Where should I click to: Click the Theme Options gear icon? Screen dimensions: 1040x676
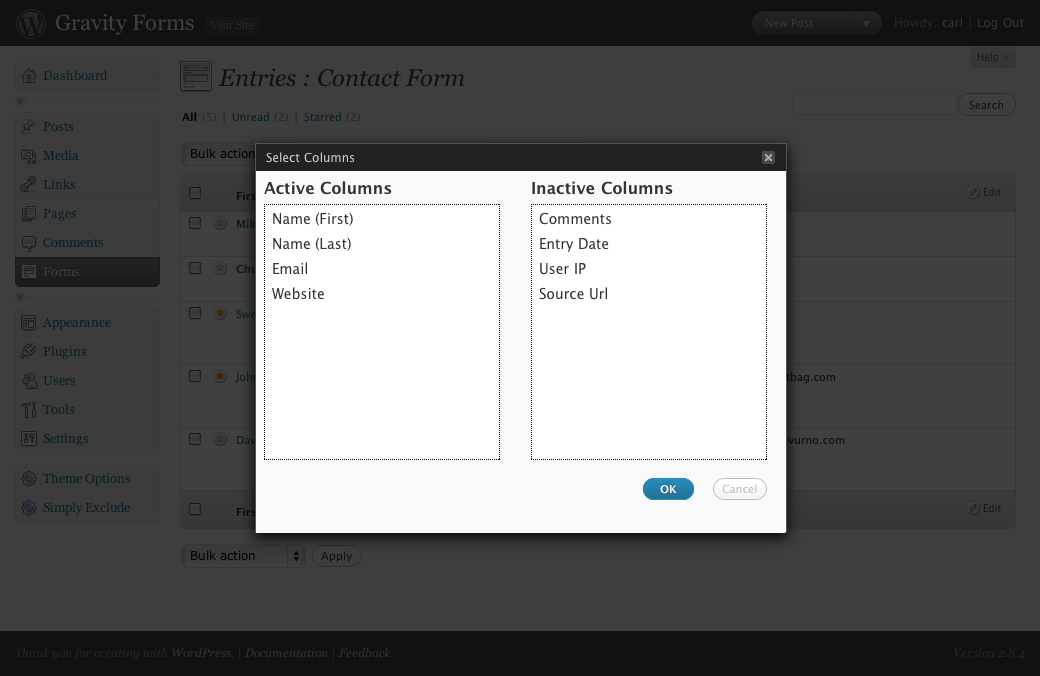point(29,478)
